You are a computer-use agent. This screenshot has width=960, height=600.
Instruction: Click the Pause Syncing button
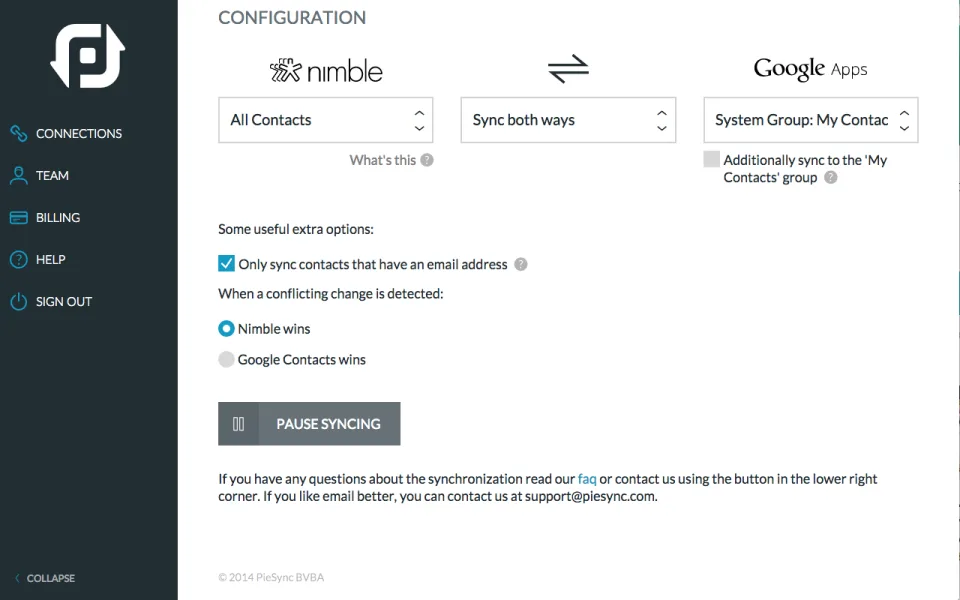[x=309, y=424]
